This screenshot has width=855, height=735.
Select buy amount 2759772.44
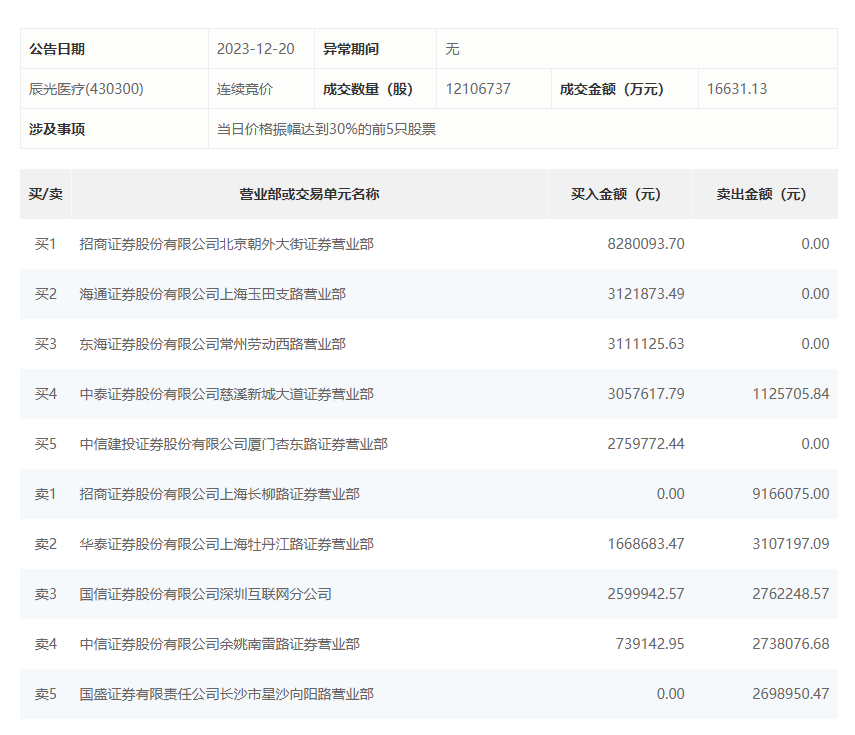pos(646,444)
